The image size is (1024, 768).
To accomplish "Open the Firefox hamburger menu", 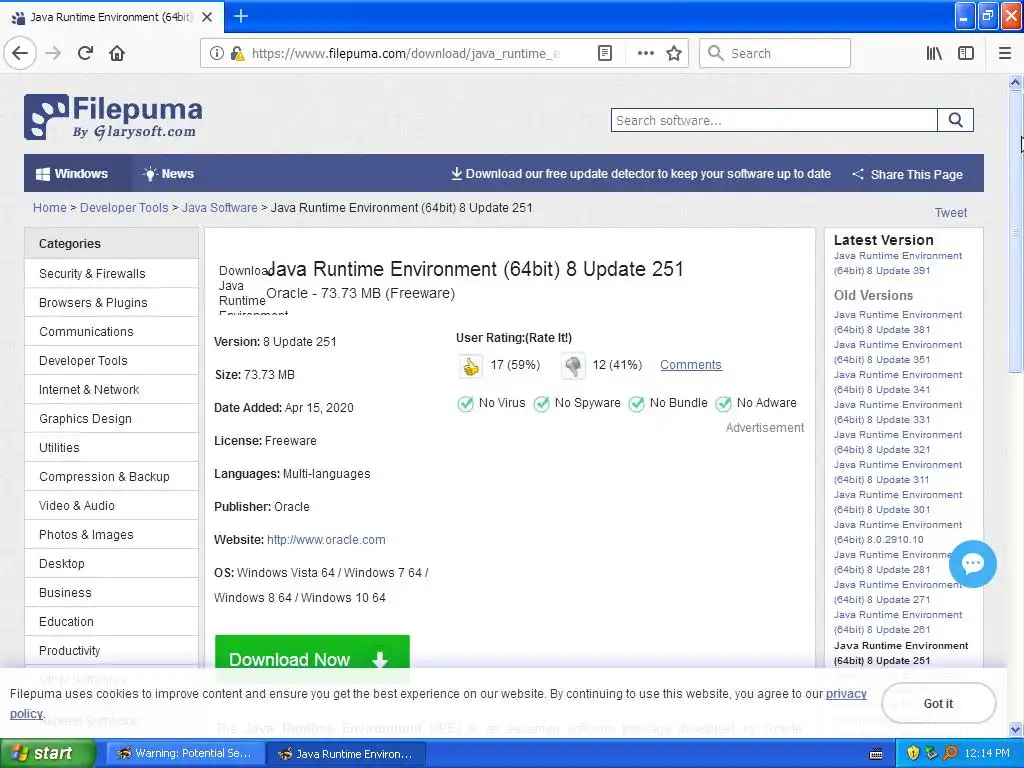I will (1004, 53).
